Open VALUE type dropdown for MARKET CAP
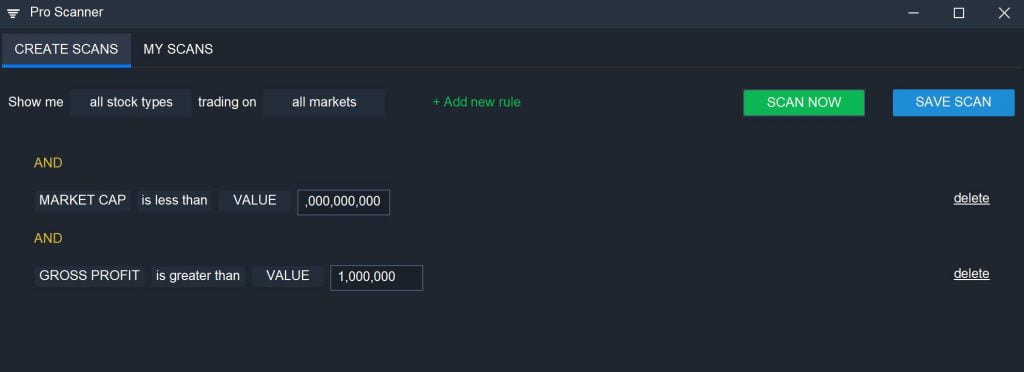Screen dimensions: 1024x372 pos(255,201)
